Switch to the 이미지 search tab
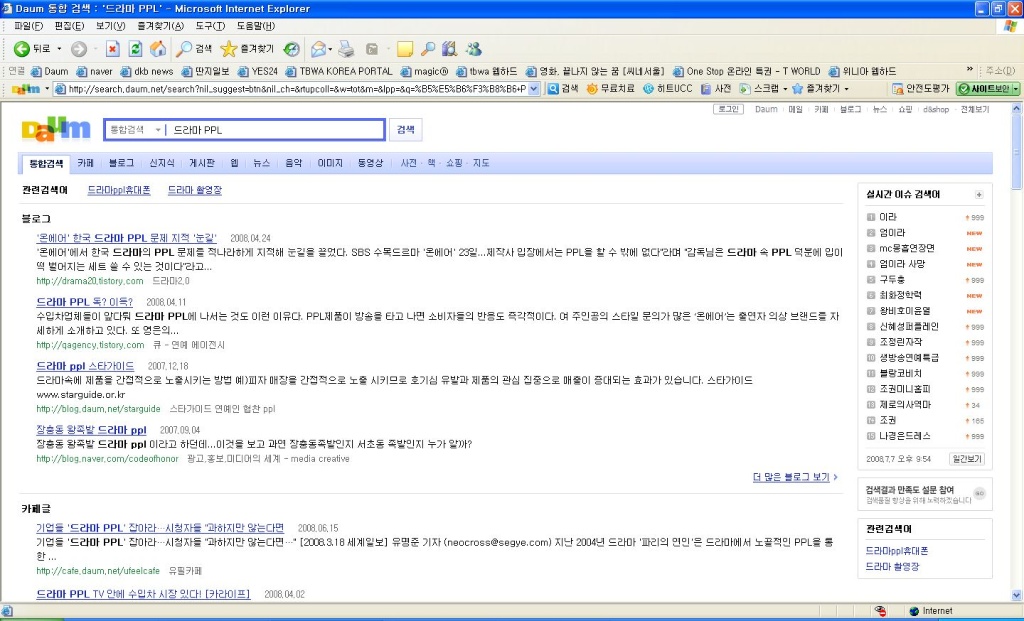 [x=330, y=163]
